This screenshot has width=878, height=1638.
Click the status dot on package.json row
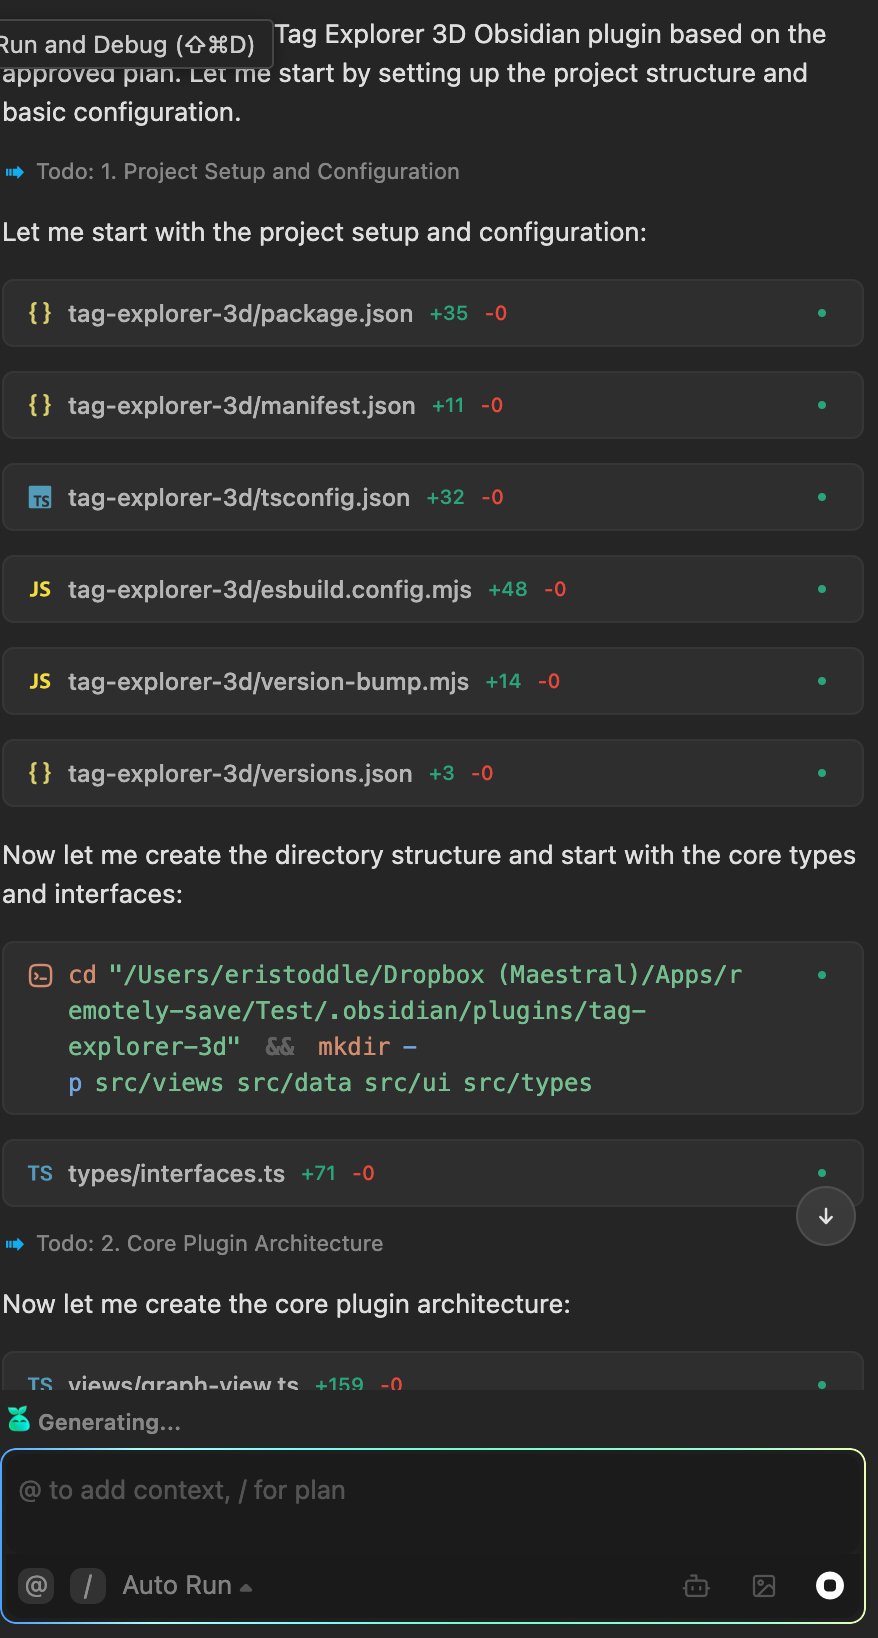pos(822,313)
